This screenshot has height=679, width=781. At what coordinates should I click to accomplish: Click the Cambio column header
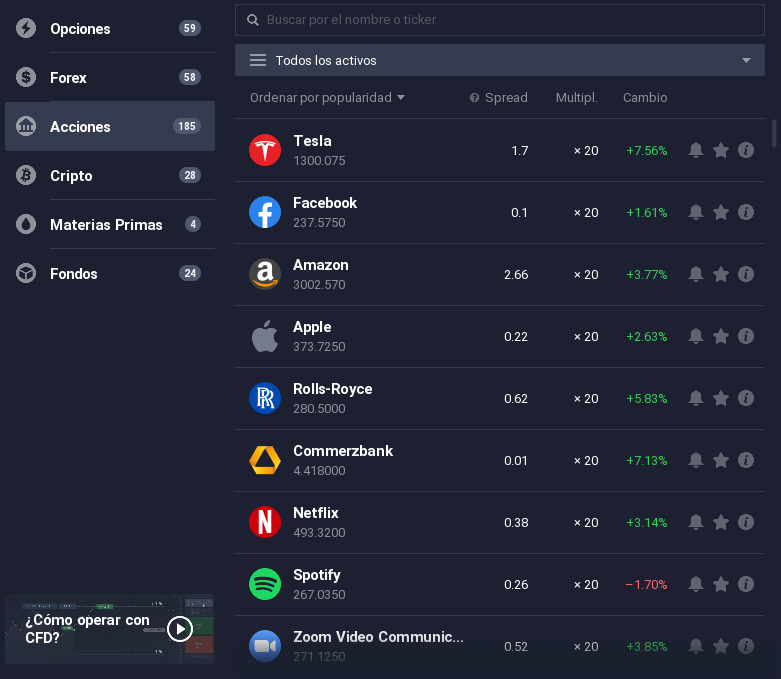click(645, 98)
